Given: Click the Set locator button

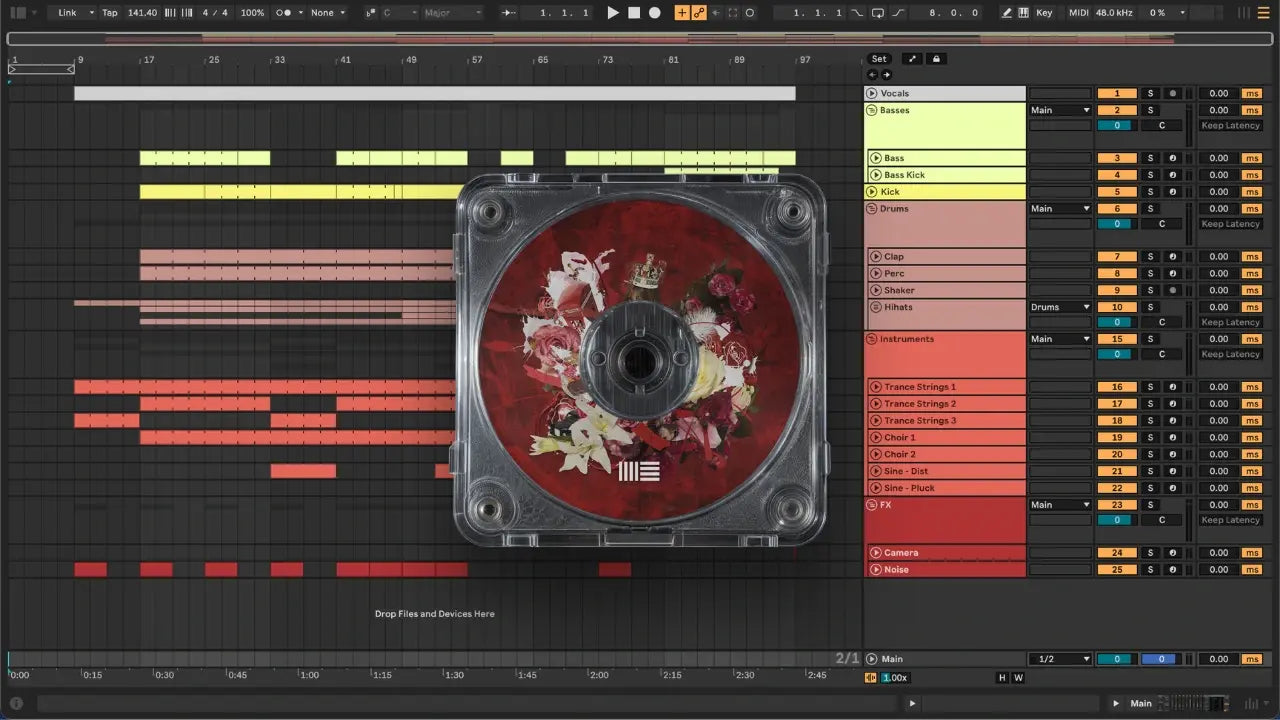Looking at the screenshot, I should (x=878, y=59).
